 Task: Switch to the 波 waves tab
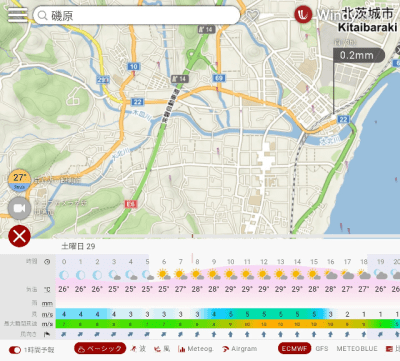[x=138, y=349]
